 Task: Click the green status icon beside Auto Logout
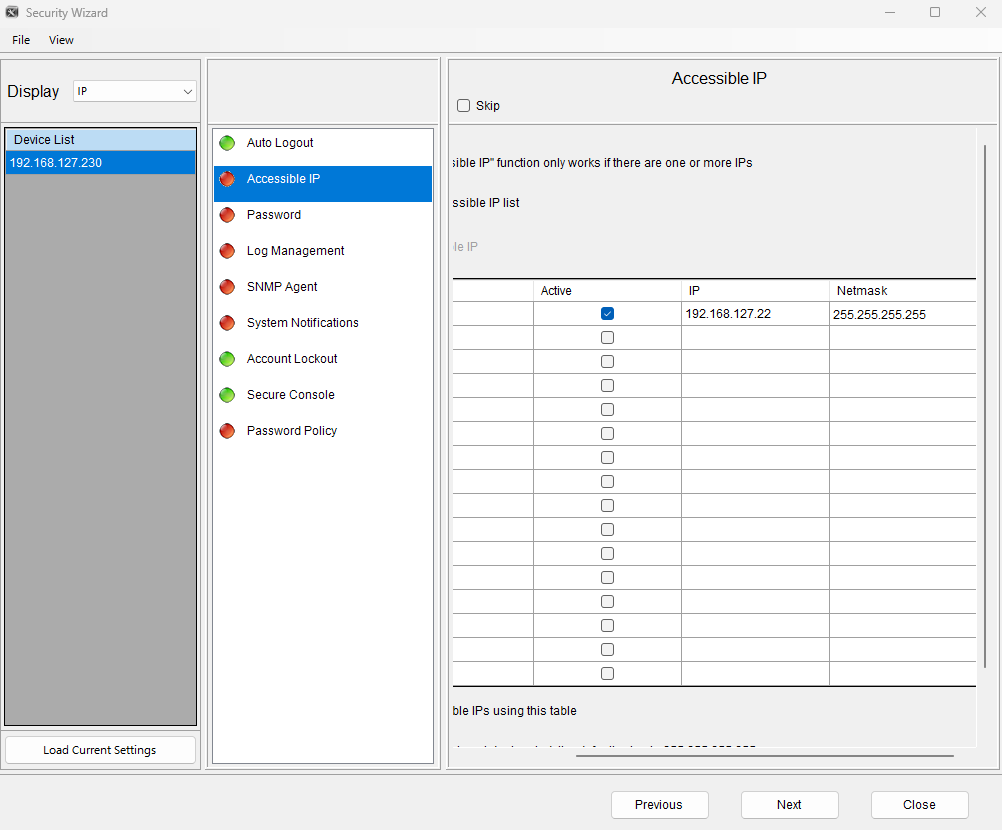[227, 143]
